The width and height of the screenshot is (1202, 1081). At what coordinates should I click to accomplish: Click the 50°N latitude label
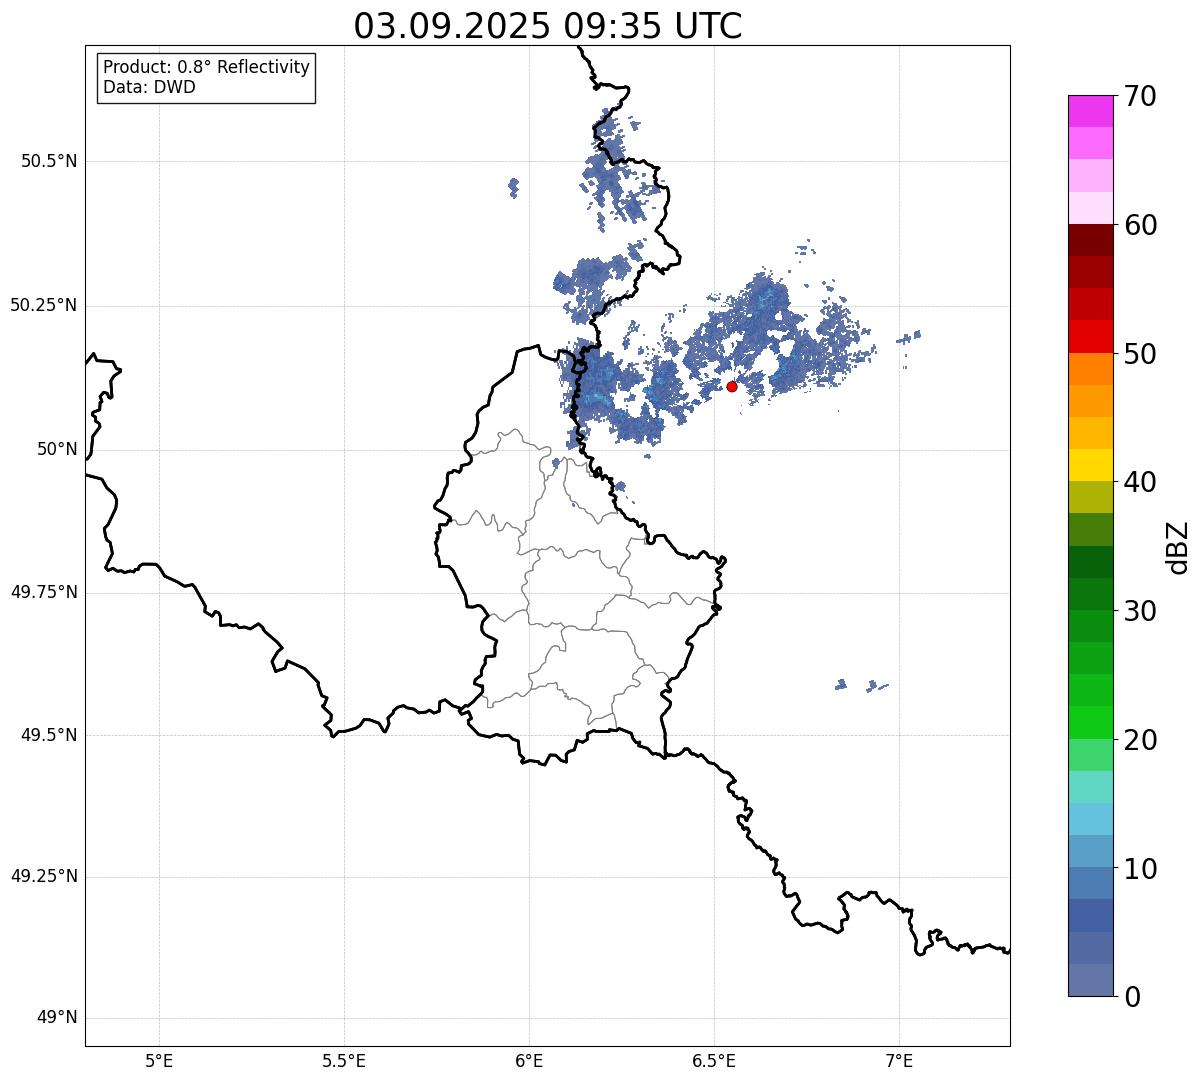click(x=57, y=449)
